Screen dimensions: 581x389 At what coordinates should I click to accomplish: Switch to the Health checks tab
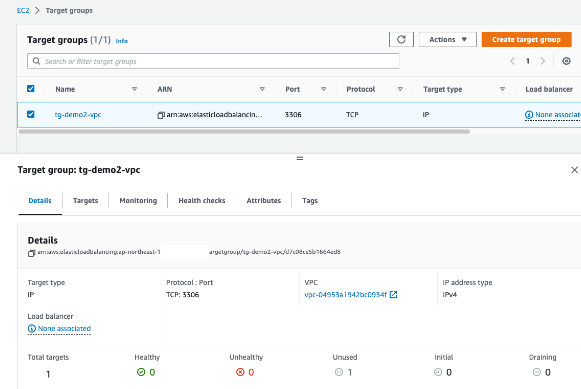(202, 200)
